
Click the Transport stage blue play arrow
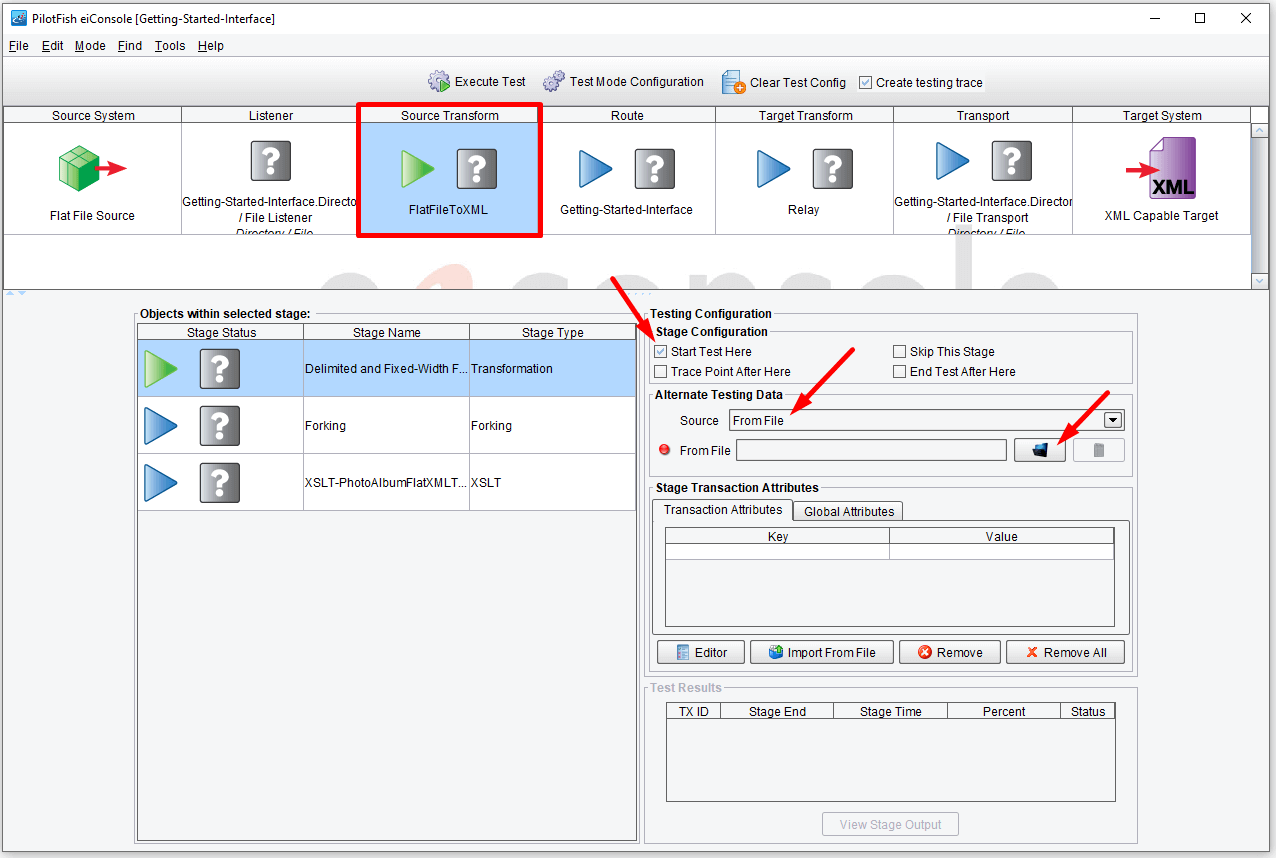pos(953,161)
